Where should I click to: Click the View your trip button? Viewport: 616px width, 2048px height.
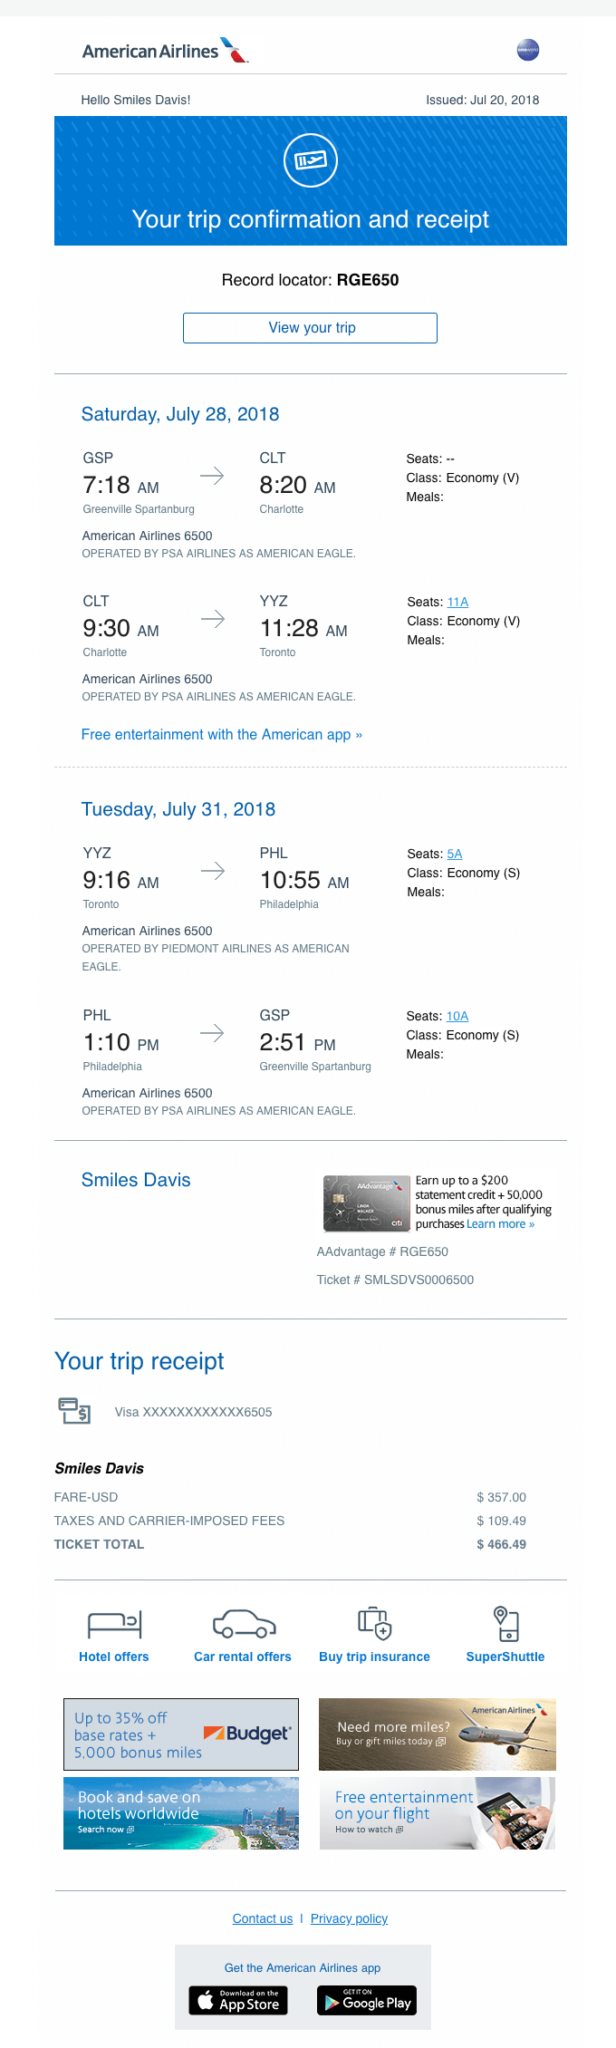tap(310, 327)
